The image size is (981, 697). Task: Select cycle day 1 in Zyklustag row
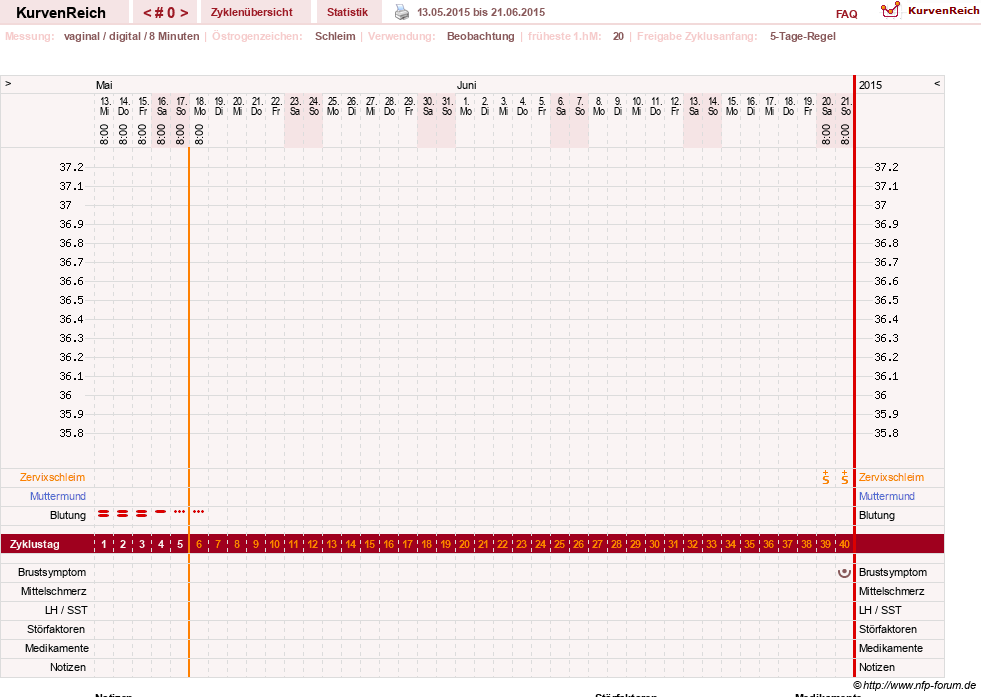tap(104, 544)
